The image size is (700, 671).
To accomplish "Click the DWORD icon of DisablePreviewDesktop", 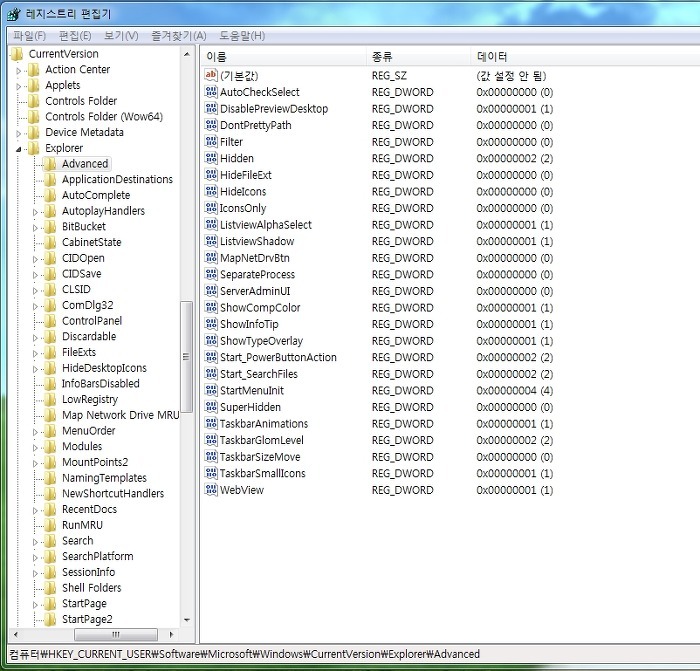I will pyautogui.click(x=211, y=108).
